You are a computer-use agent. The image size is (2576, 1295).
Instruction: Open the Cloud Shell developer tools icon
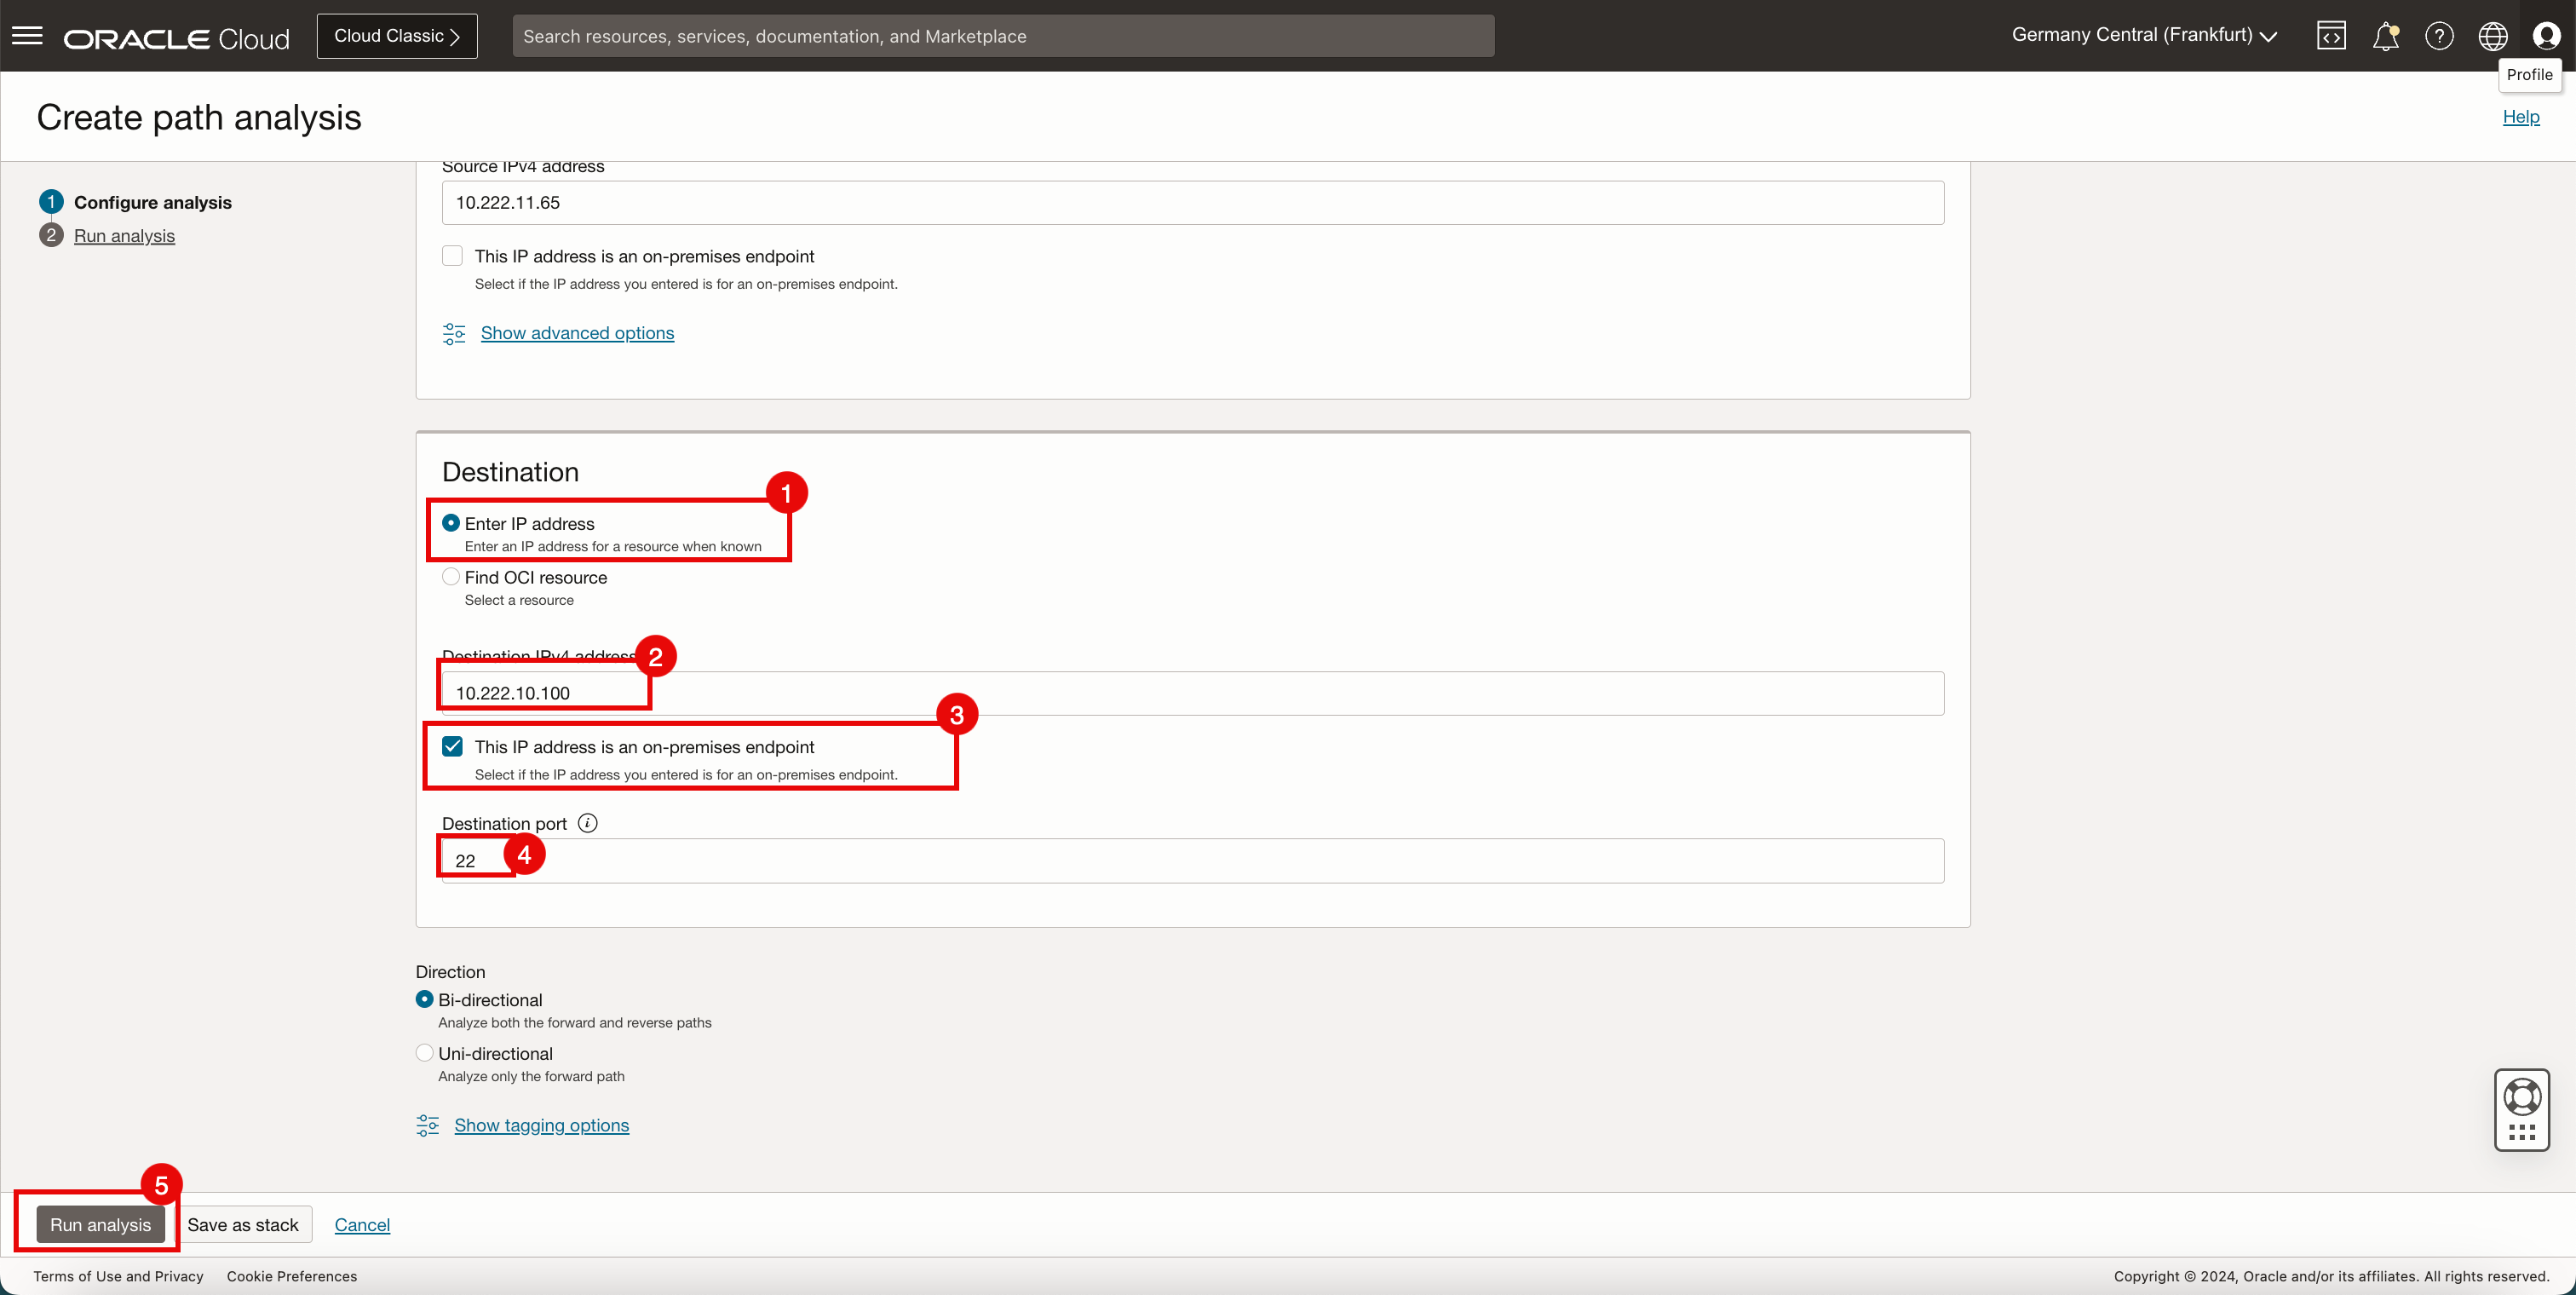(x=2331, y=36)
